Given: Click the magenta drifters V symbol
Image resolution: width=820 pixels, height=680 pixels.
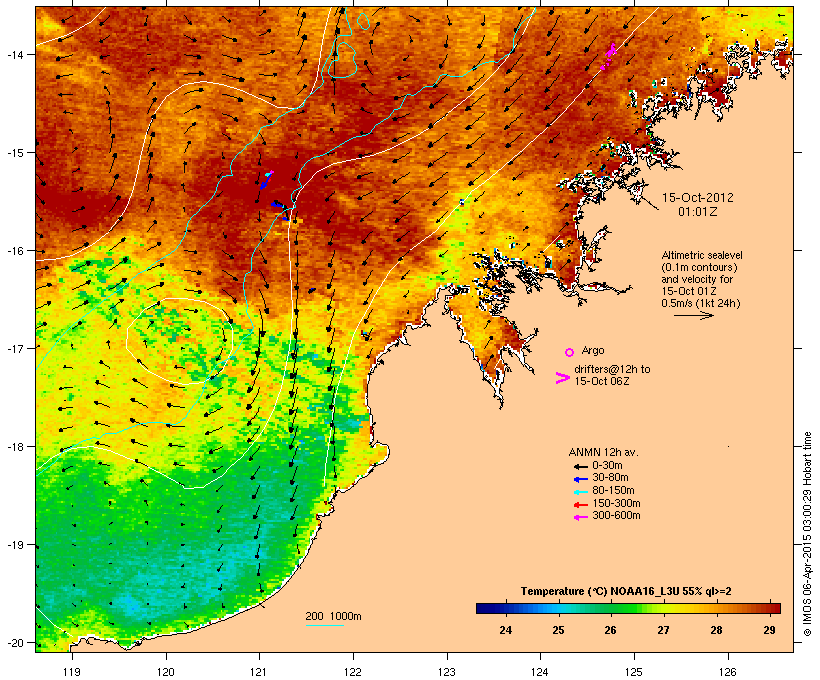Looking at the screenshot, I should click(x=562, y=378).
